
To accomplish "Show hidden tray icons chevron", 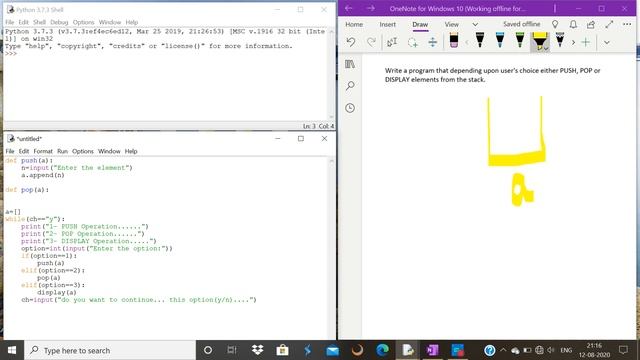I will tap(503, 350).
